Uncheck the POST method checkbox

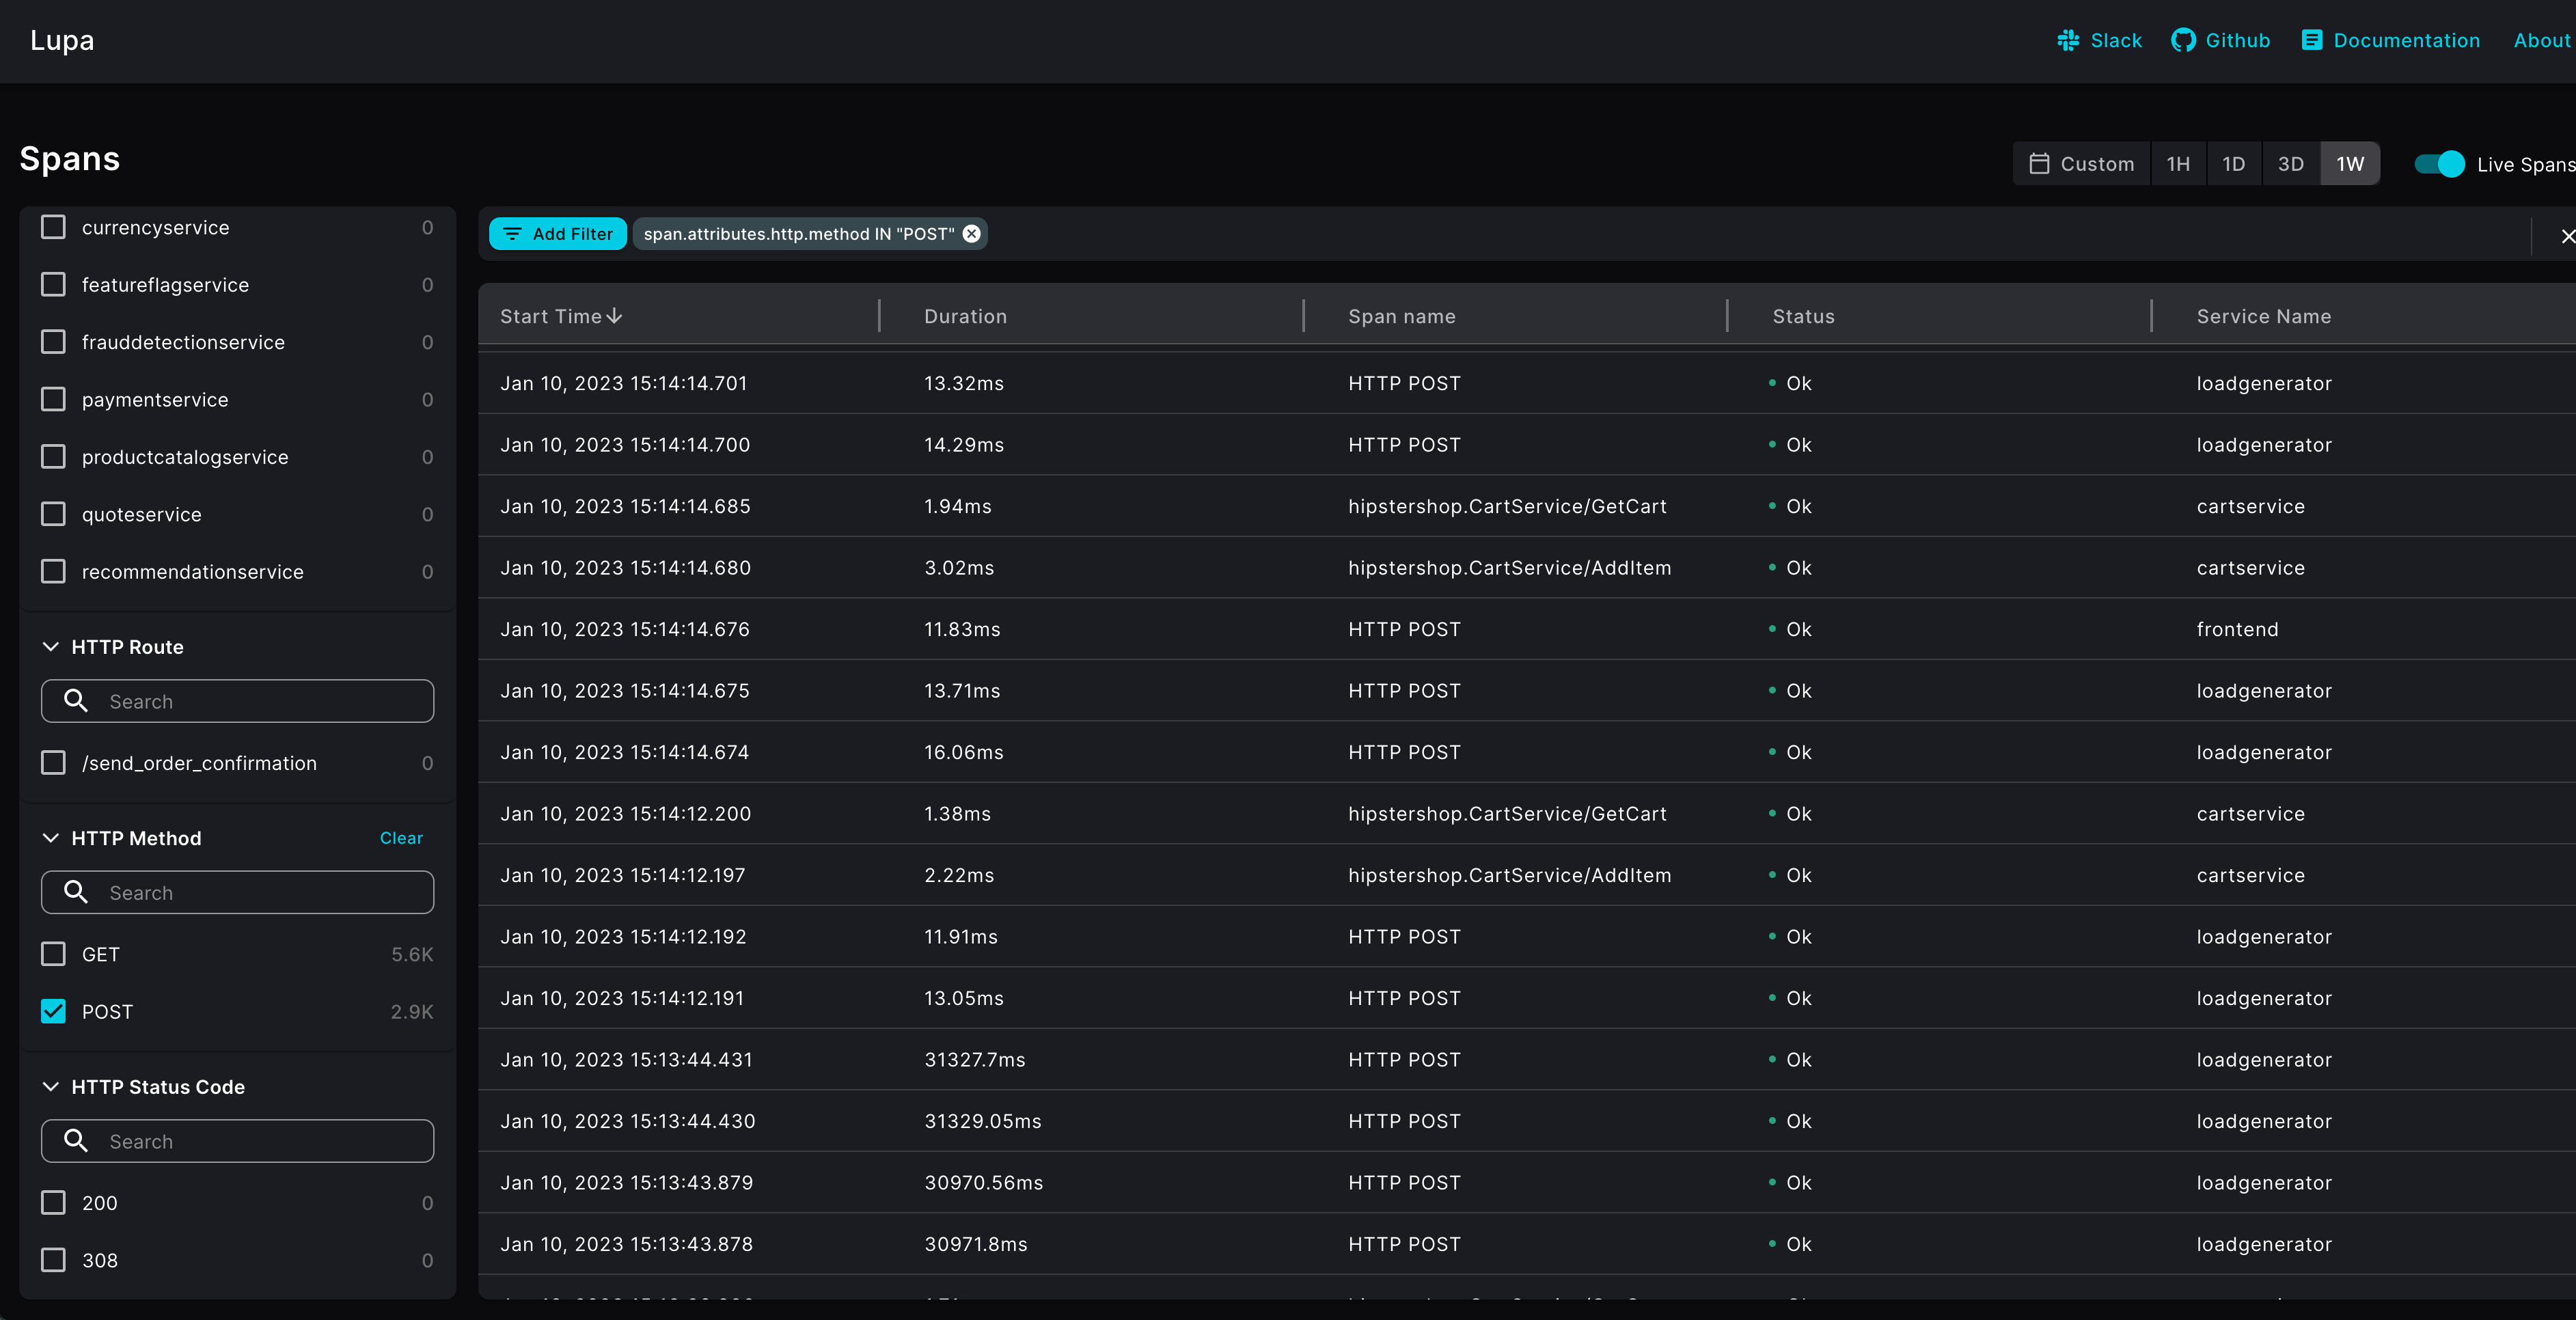point(53,1012)
